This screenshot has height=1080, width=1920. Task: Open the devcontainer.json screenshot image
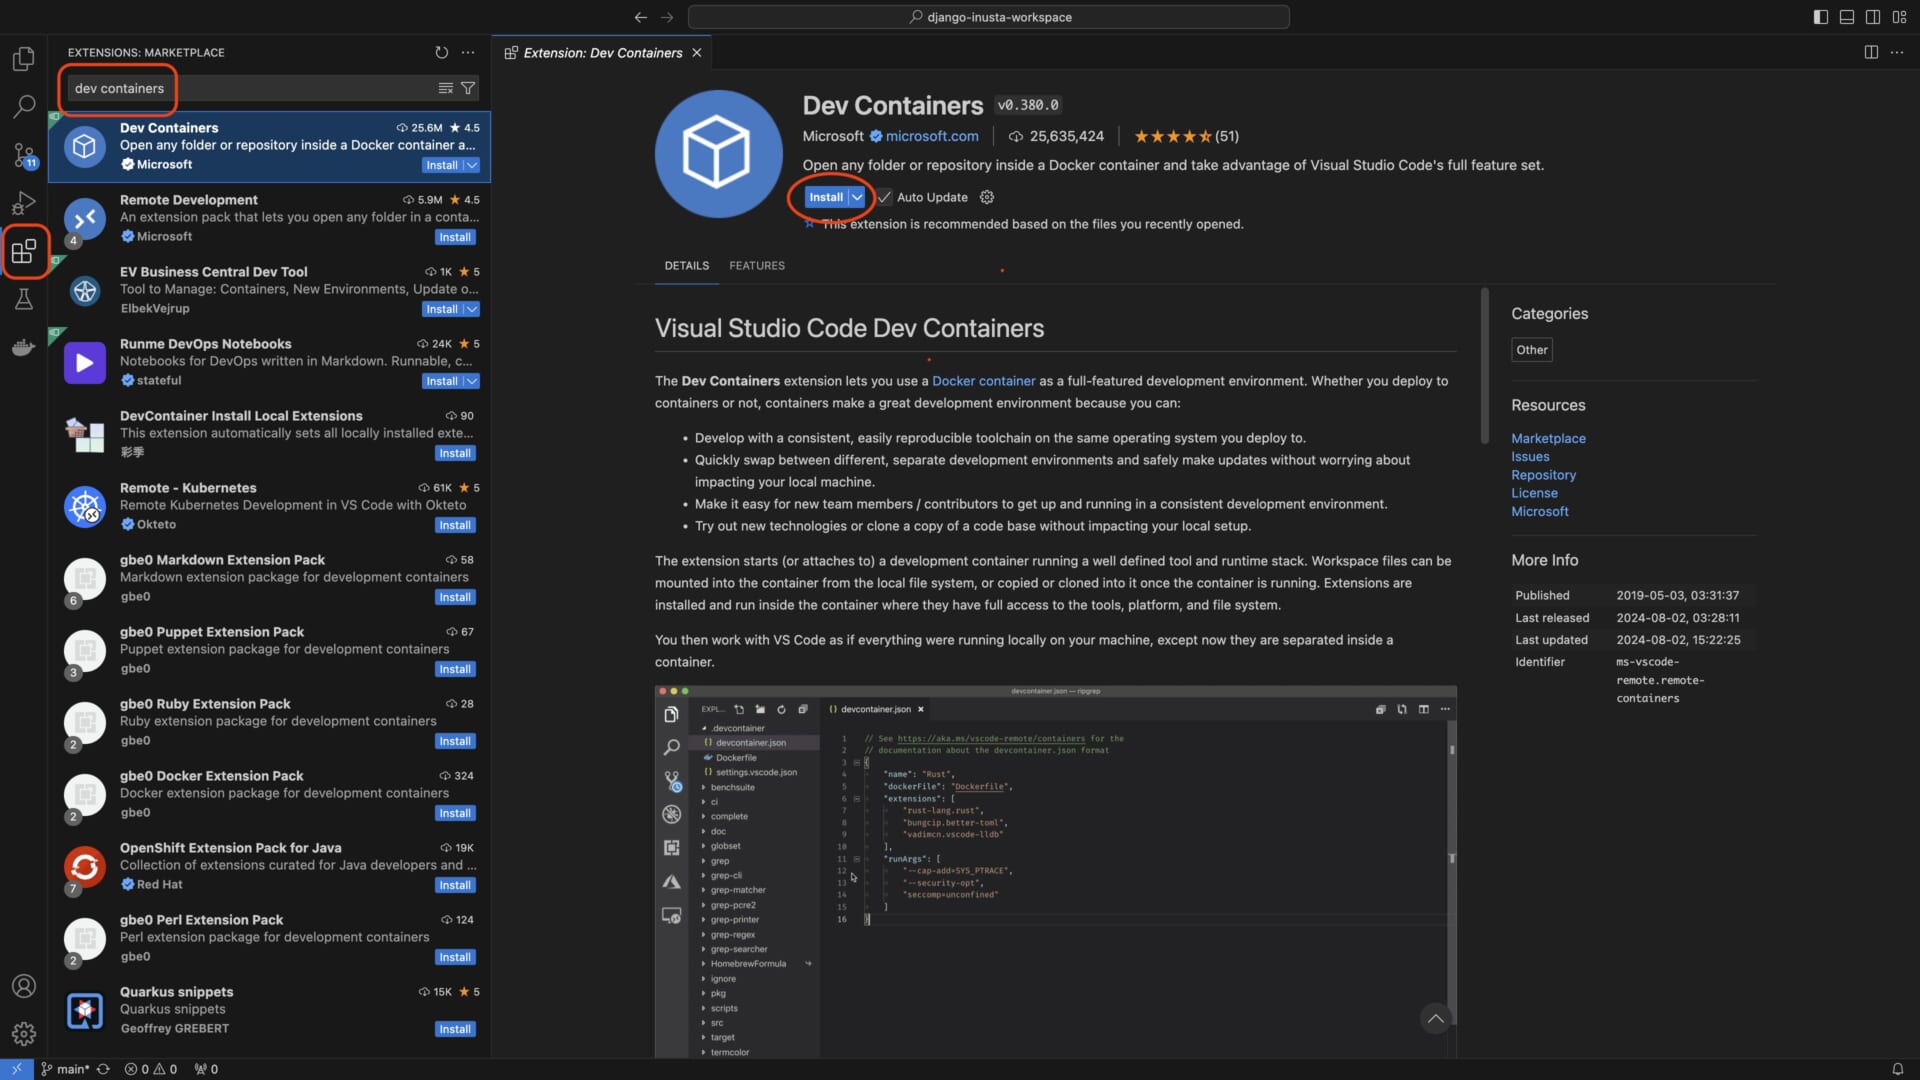click(x=1055, y=871)
